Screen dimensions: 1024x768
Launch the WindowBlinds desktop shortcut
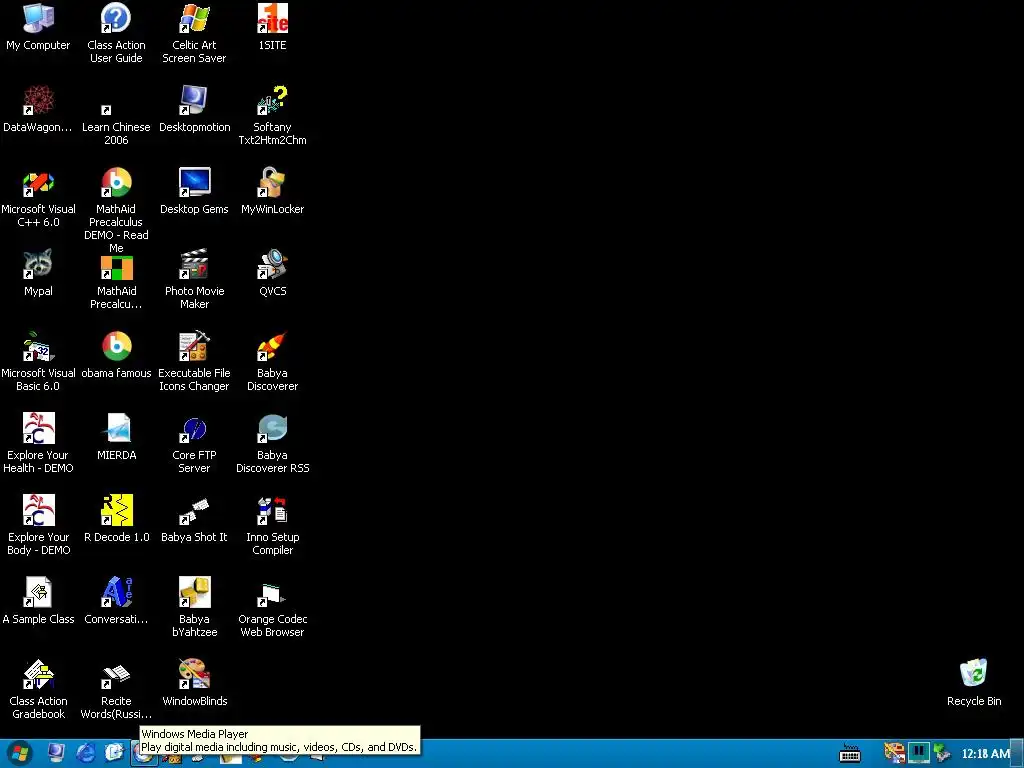coord(194,675)
